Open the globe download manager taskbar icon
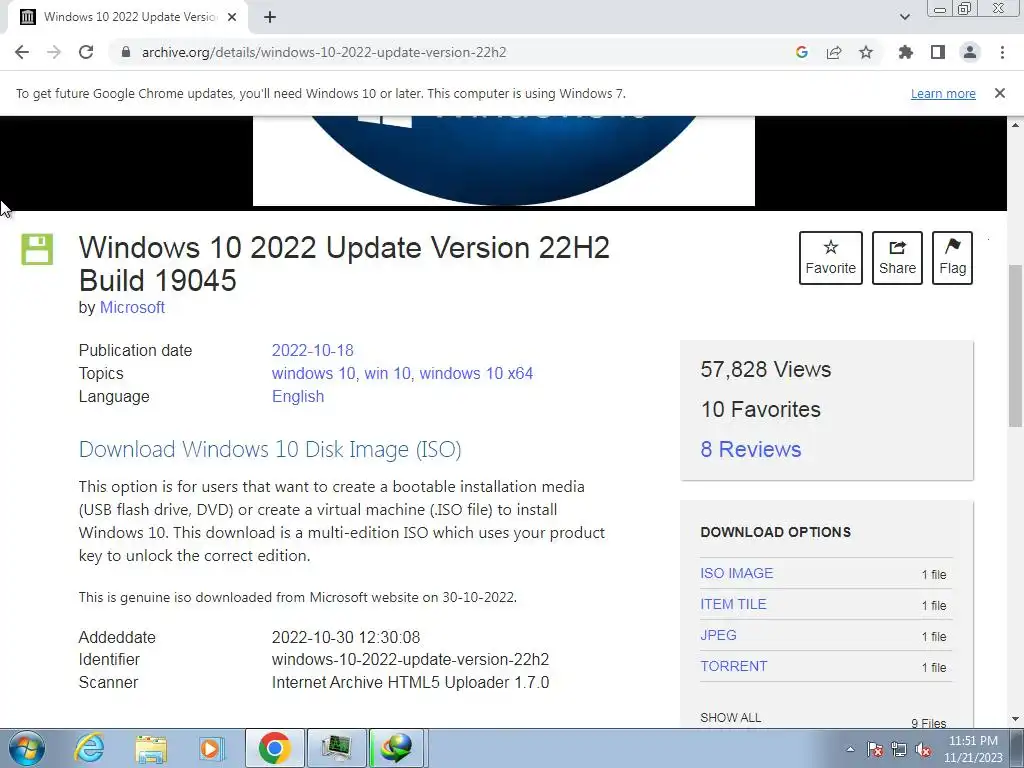 click(x=398, y=748)
